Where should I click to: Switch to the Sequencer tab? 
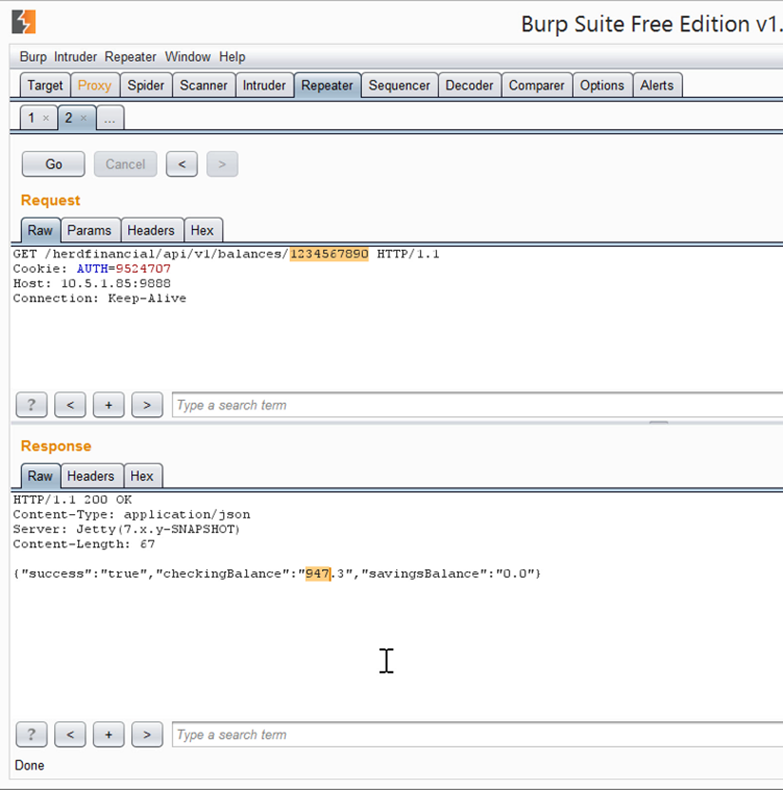click(399, 85)
